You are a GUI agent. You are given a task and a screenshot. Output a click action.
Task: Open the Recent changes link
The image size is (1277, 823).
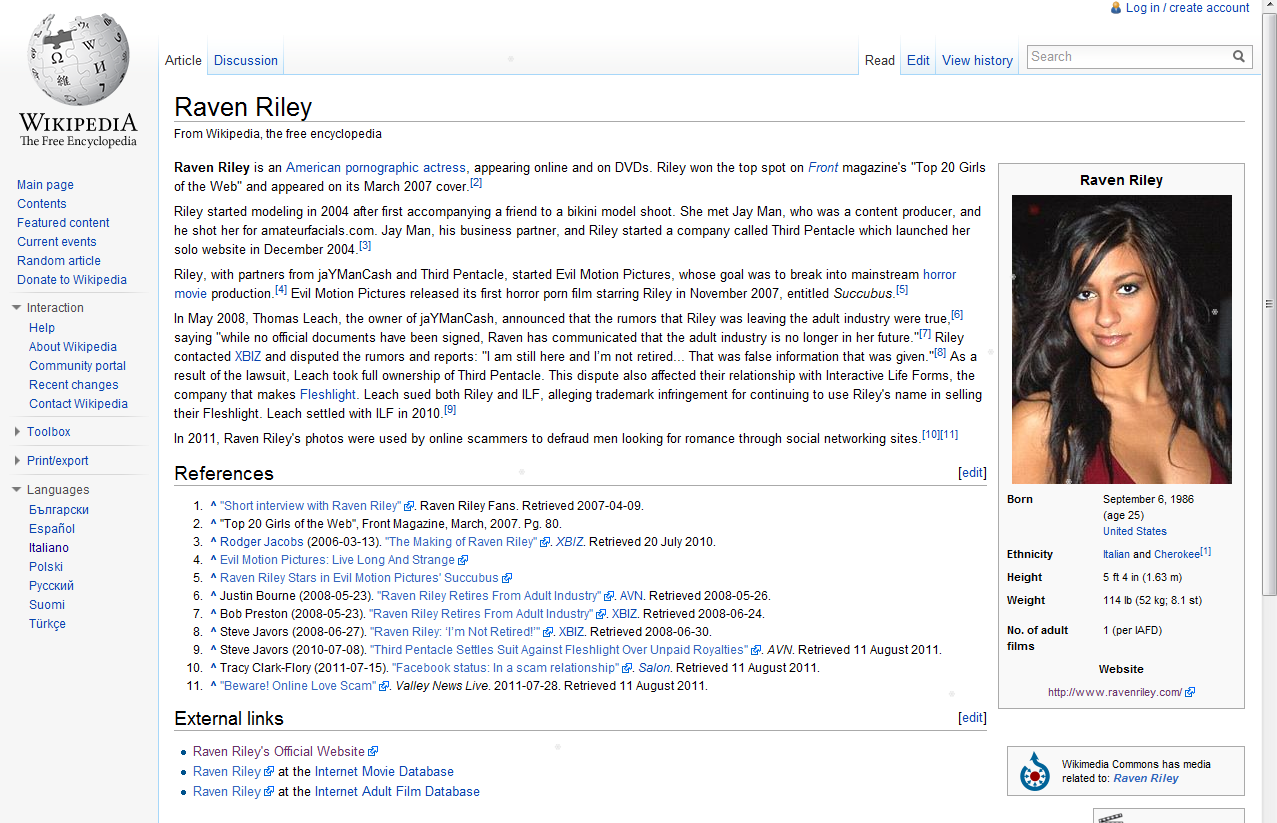(74, 385)
